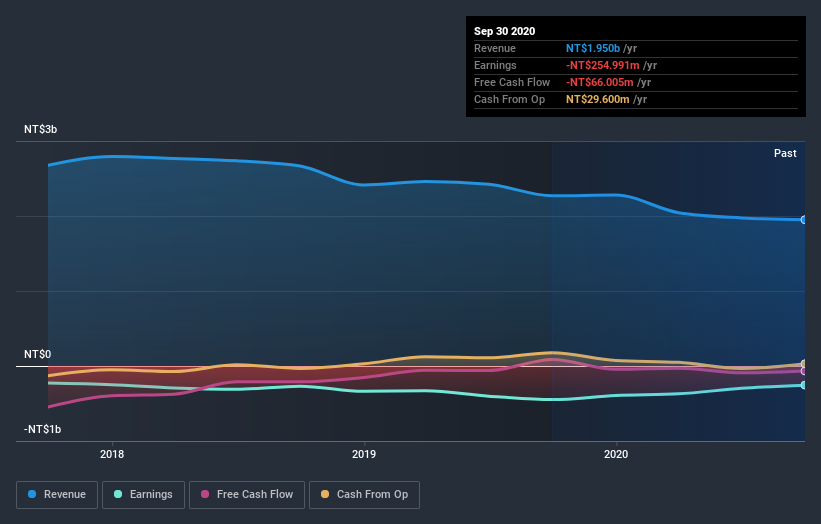Image resolution: width=821 pixels, height=524 pixels.
Task: Click the NT$29.600m cash from op value
Action: coord(597,99)
